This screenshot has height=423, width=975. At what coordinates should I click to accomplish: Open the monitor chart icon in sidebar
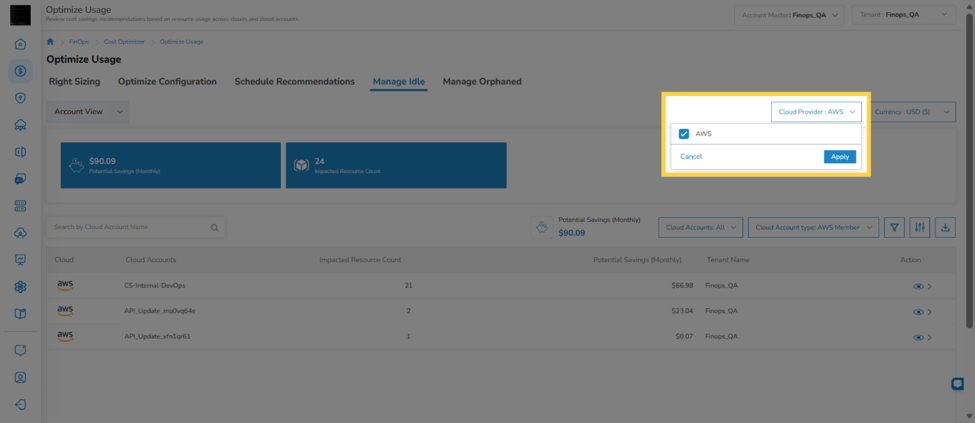pos(20,259)
